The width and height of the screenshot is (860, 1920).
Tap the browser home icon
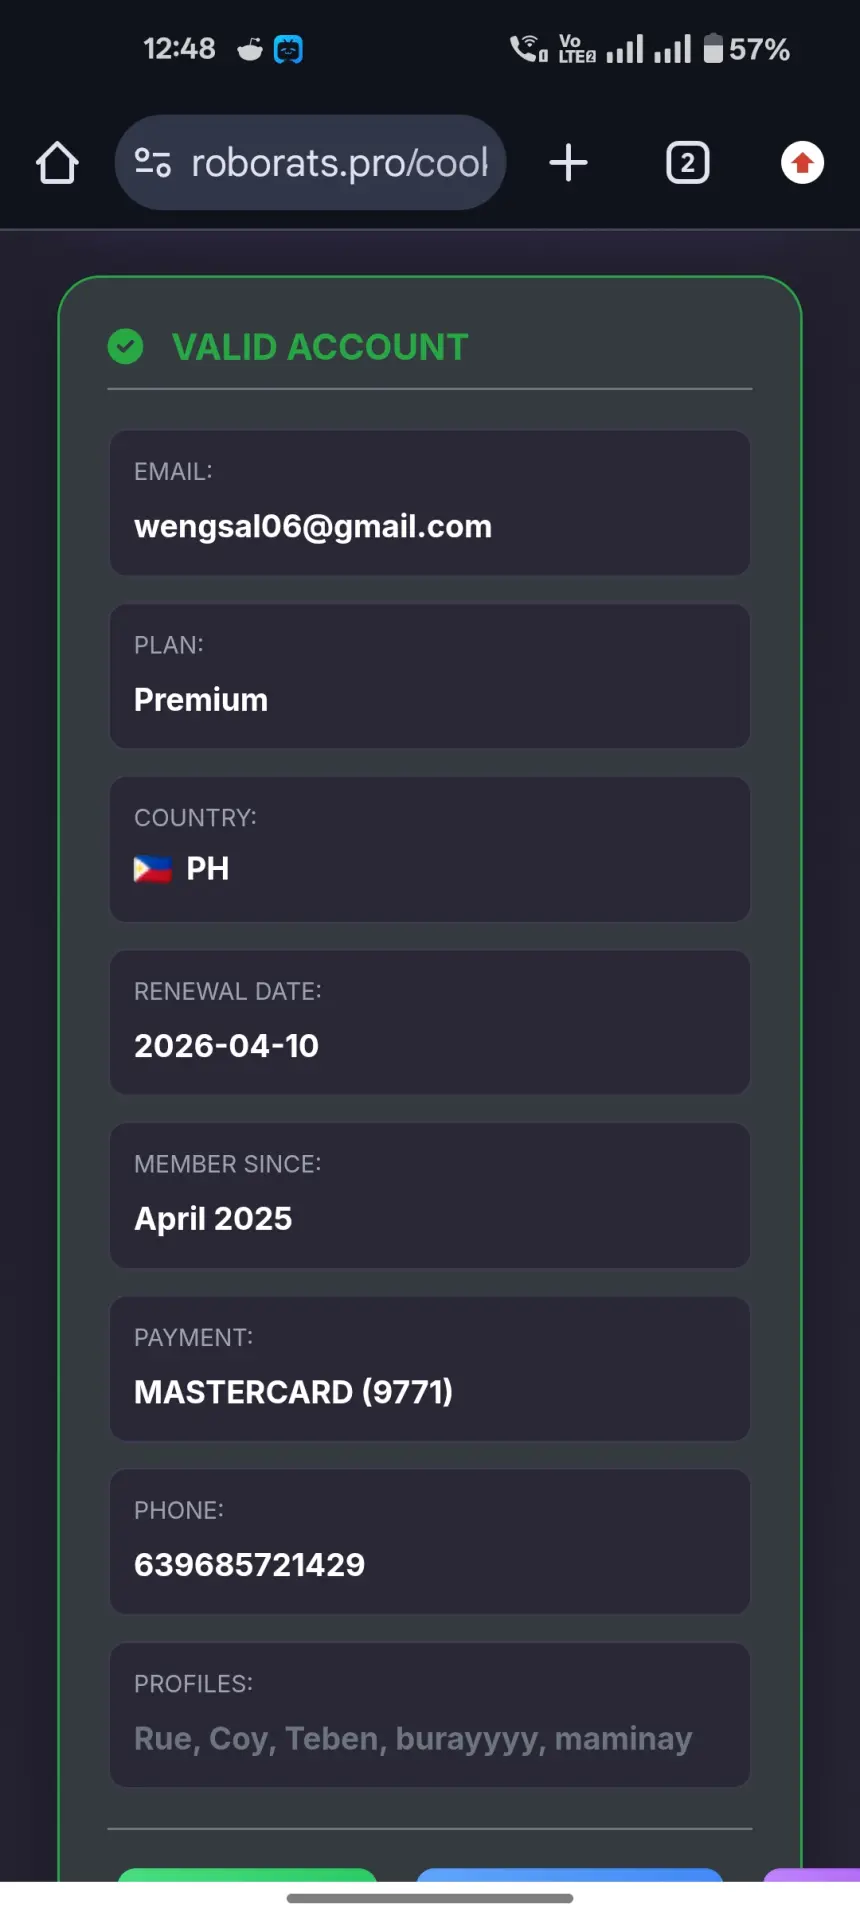[57, 163]
